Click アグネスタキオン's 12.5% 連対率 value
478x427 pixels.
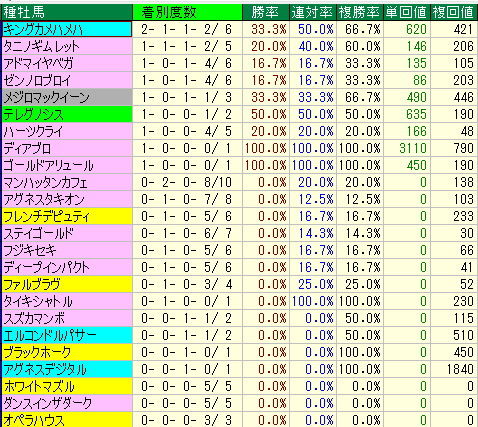click(316, 199)
